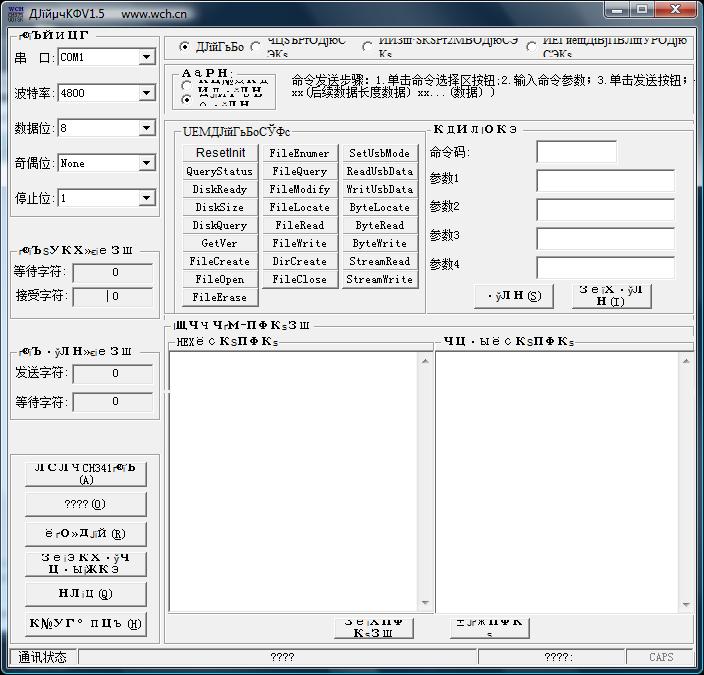Choose the lower selected radio in the small group box

tap(186, 100)
